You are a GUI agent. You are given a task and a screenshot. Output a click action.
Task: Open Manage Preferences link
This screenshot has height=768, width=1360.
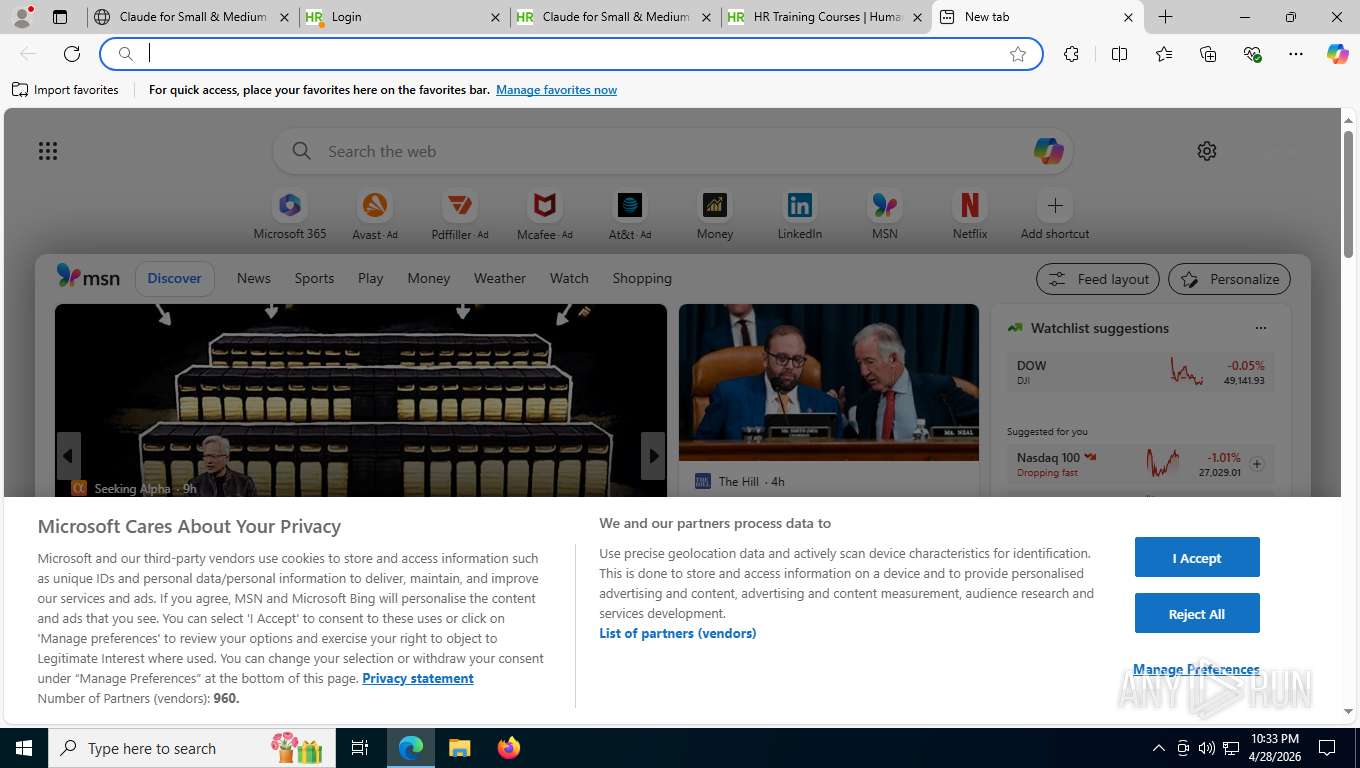1196,669
